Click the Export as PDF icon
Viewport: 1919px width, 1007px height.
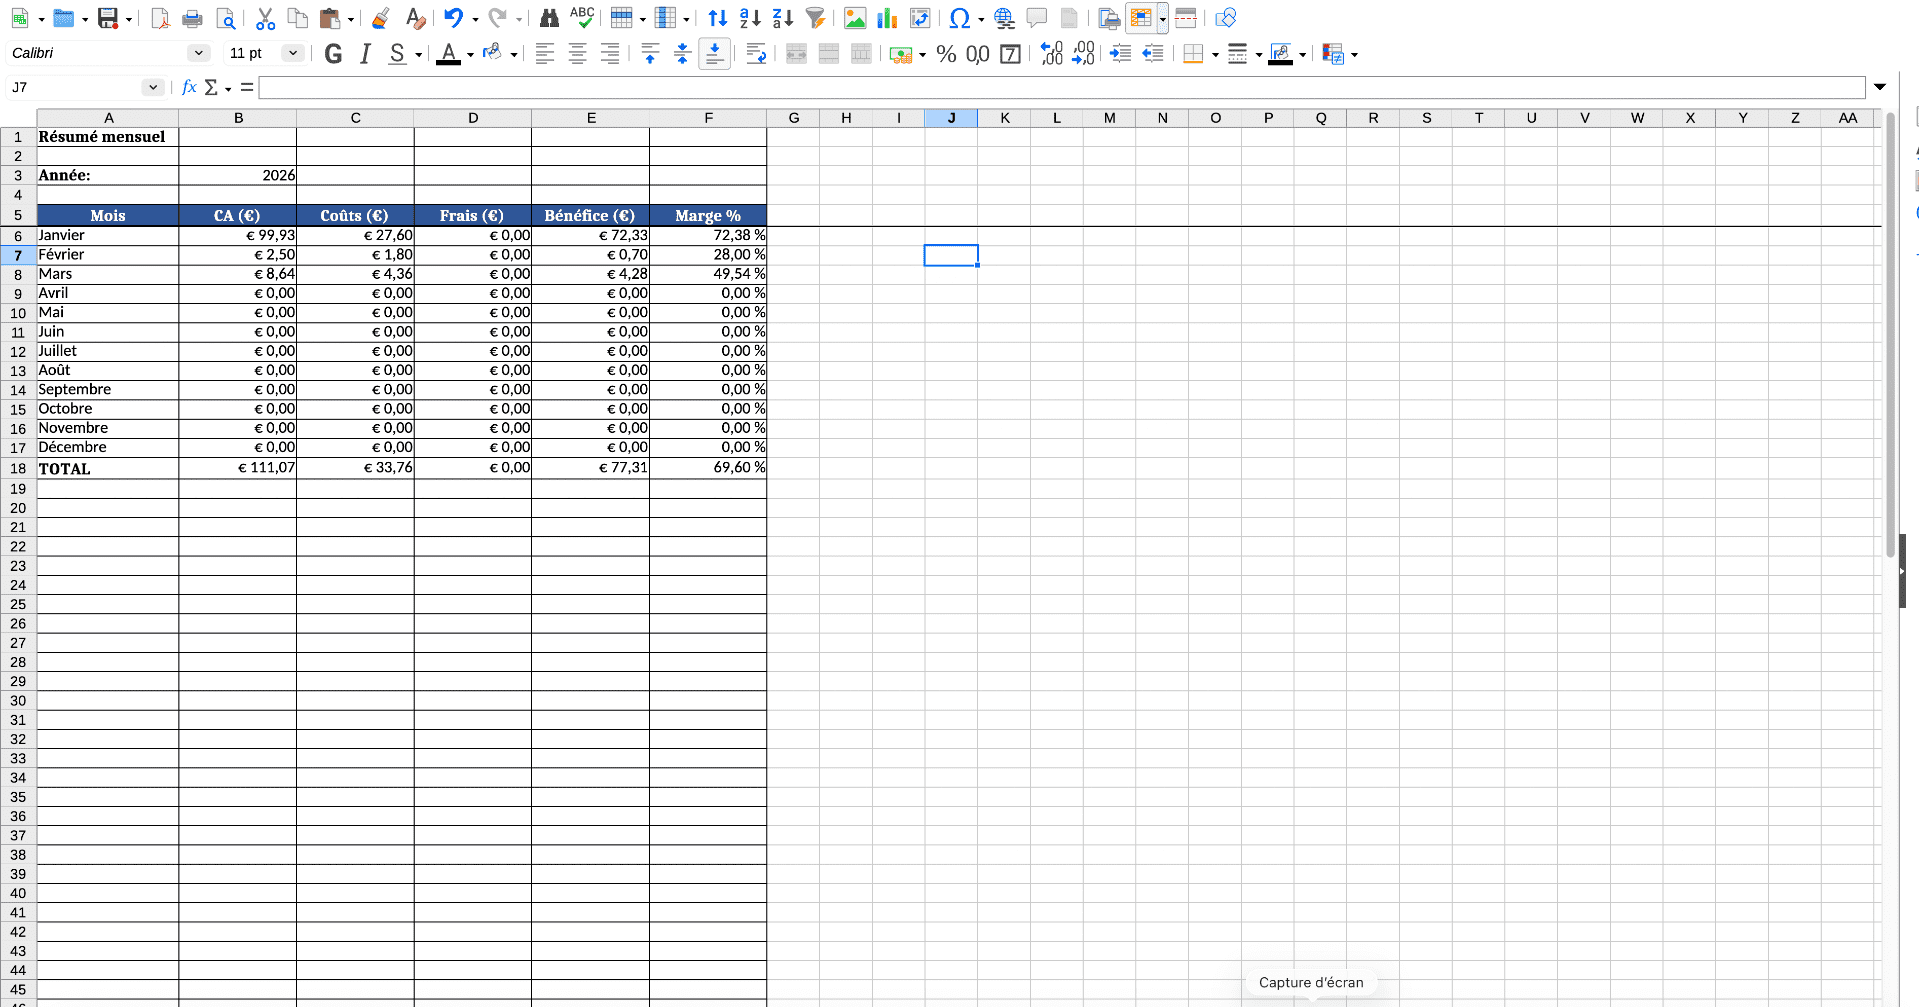[160, 18]
